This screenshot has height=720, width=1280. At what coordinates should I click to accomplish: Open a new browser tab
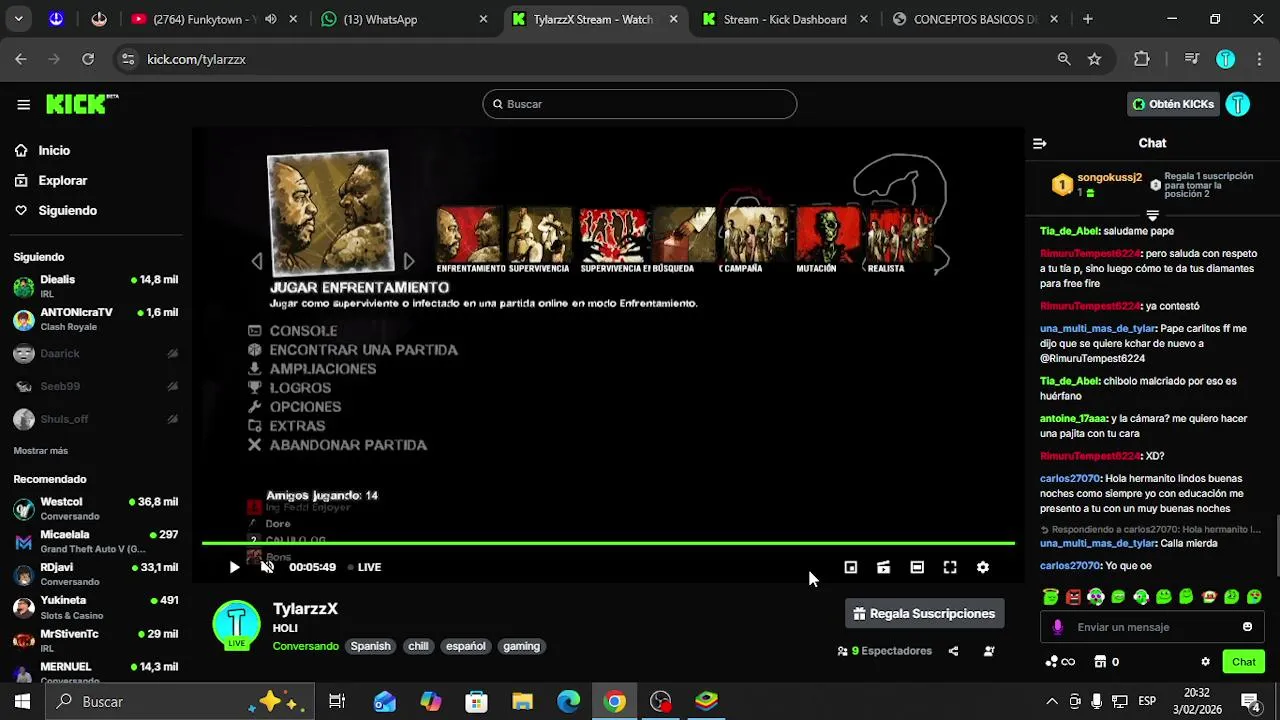1088,19
